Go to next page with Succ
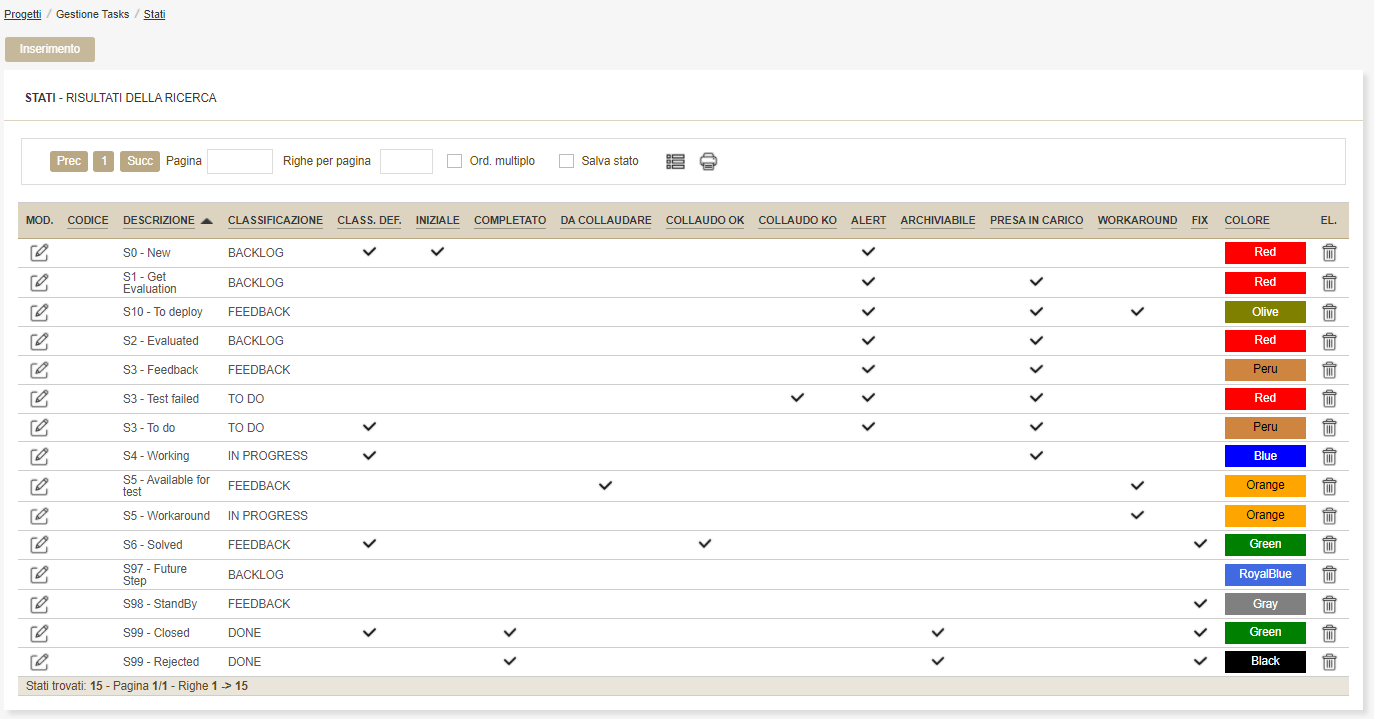This screenshot has height=719, width=1374. pos(140,161)
